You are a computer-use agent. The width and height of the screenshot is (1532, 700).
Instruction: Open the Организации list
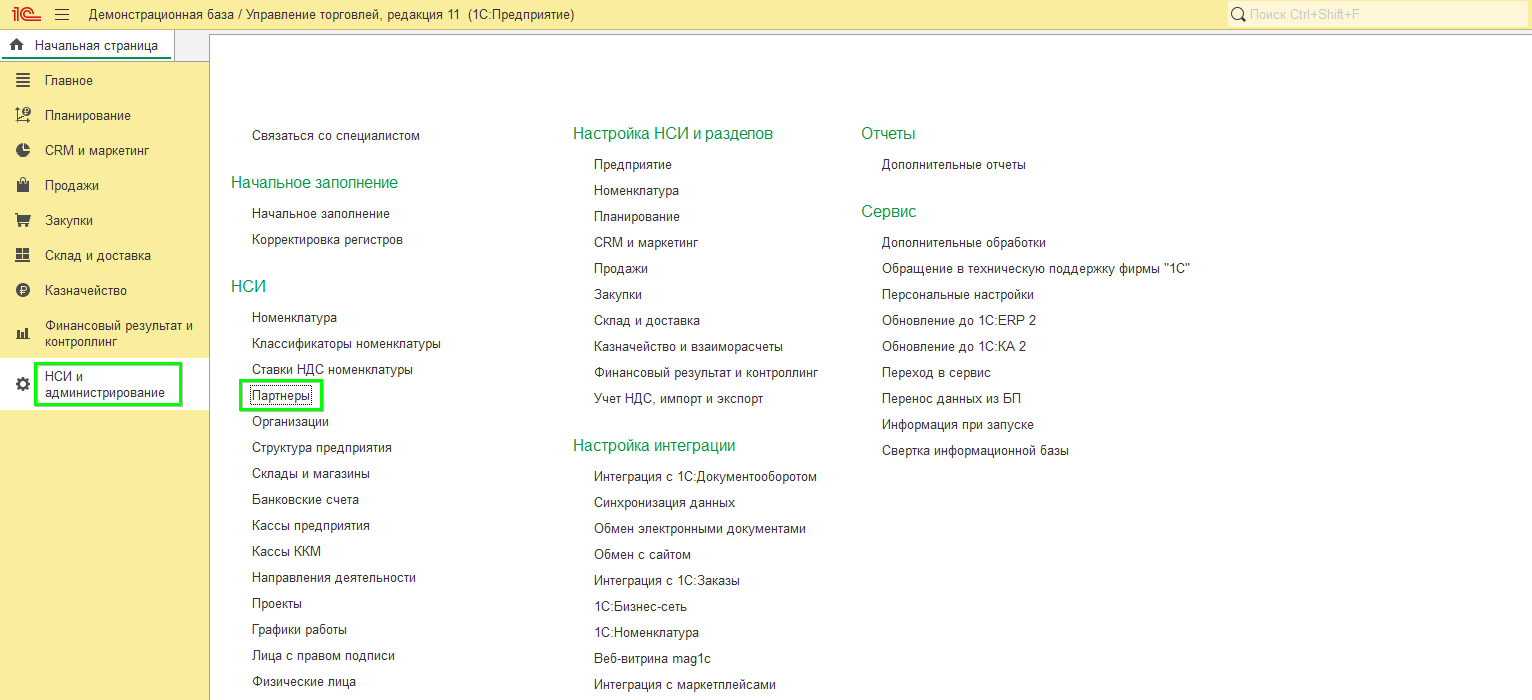pyautogui.click(x=290, y=421)
